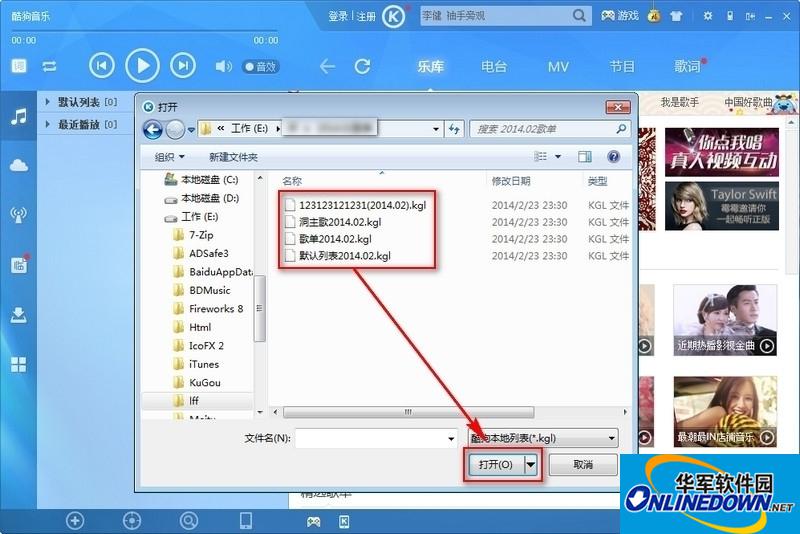The image size is (800, 534).
Task: Go to the previous track
Action: [x=101, y=66]
